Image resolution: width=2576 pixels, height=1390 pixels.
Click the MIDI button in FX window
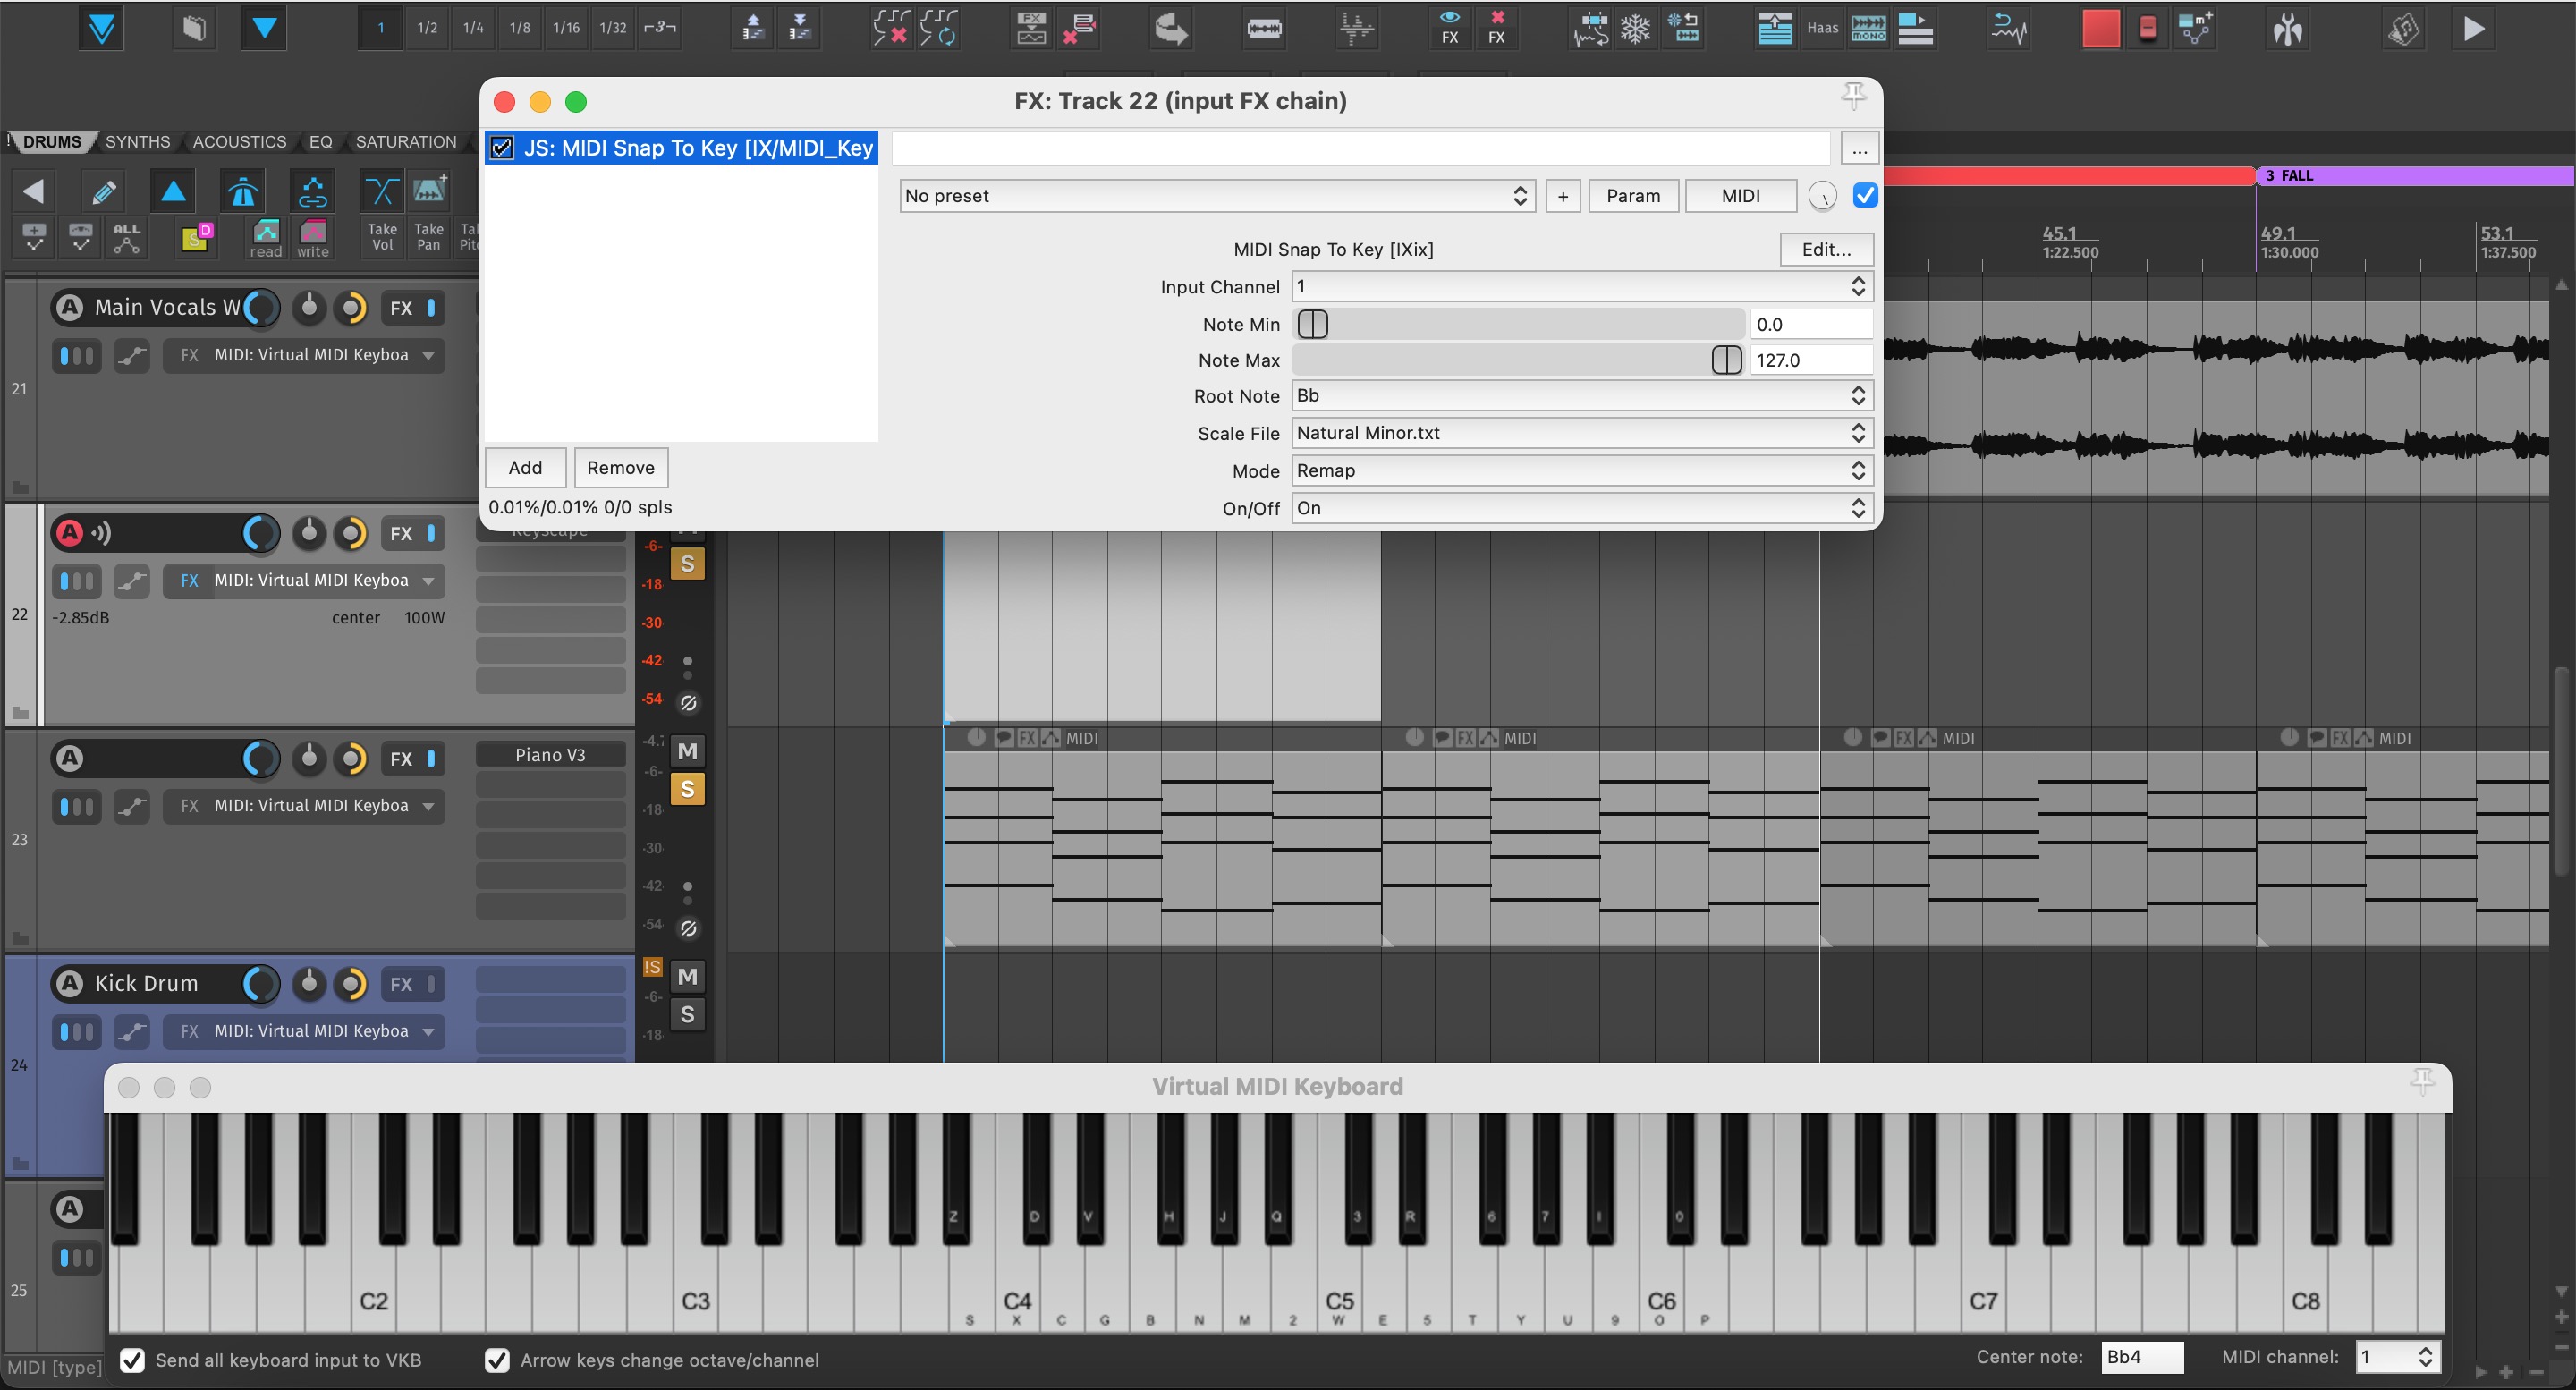pos(1740,196)
